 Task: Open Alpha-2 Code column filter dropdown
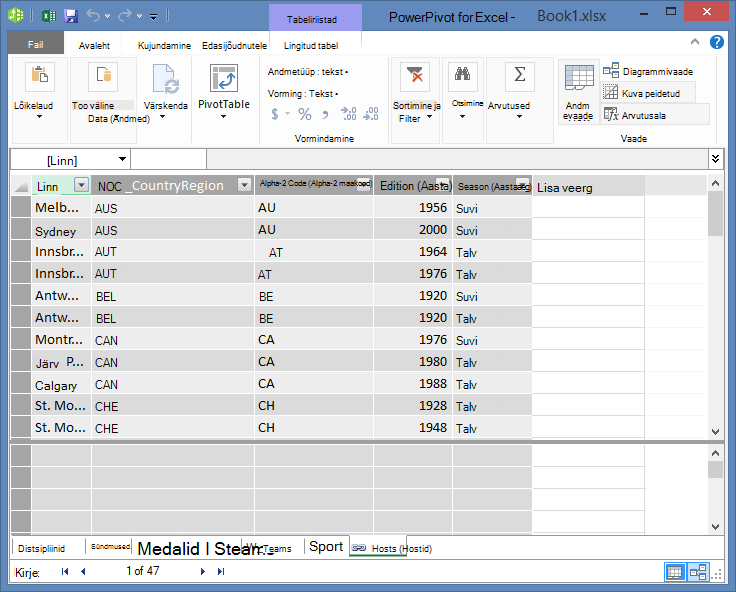coord(364,184)
